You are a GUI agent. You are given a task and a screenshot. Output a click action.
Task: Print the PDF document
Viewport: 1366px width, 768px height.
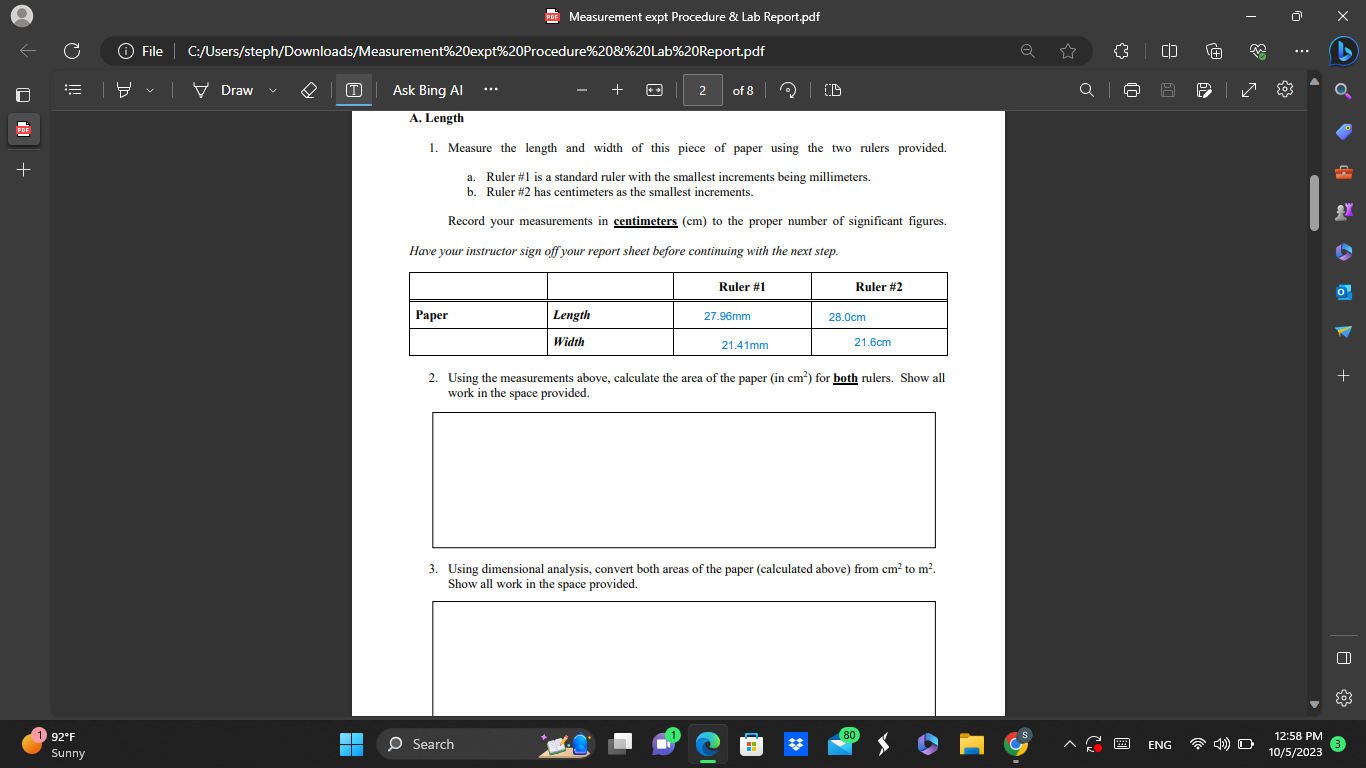click(1130, 90)
